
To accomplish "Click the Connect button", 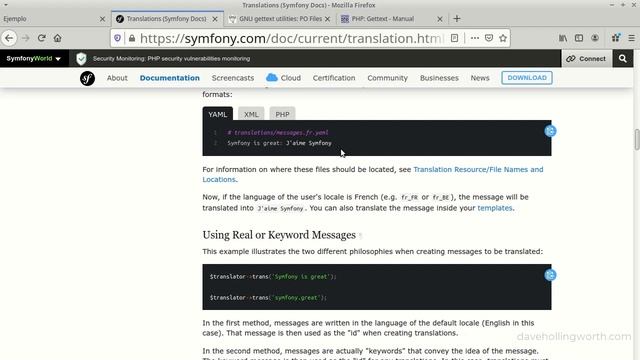I will pos(586,58).
